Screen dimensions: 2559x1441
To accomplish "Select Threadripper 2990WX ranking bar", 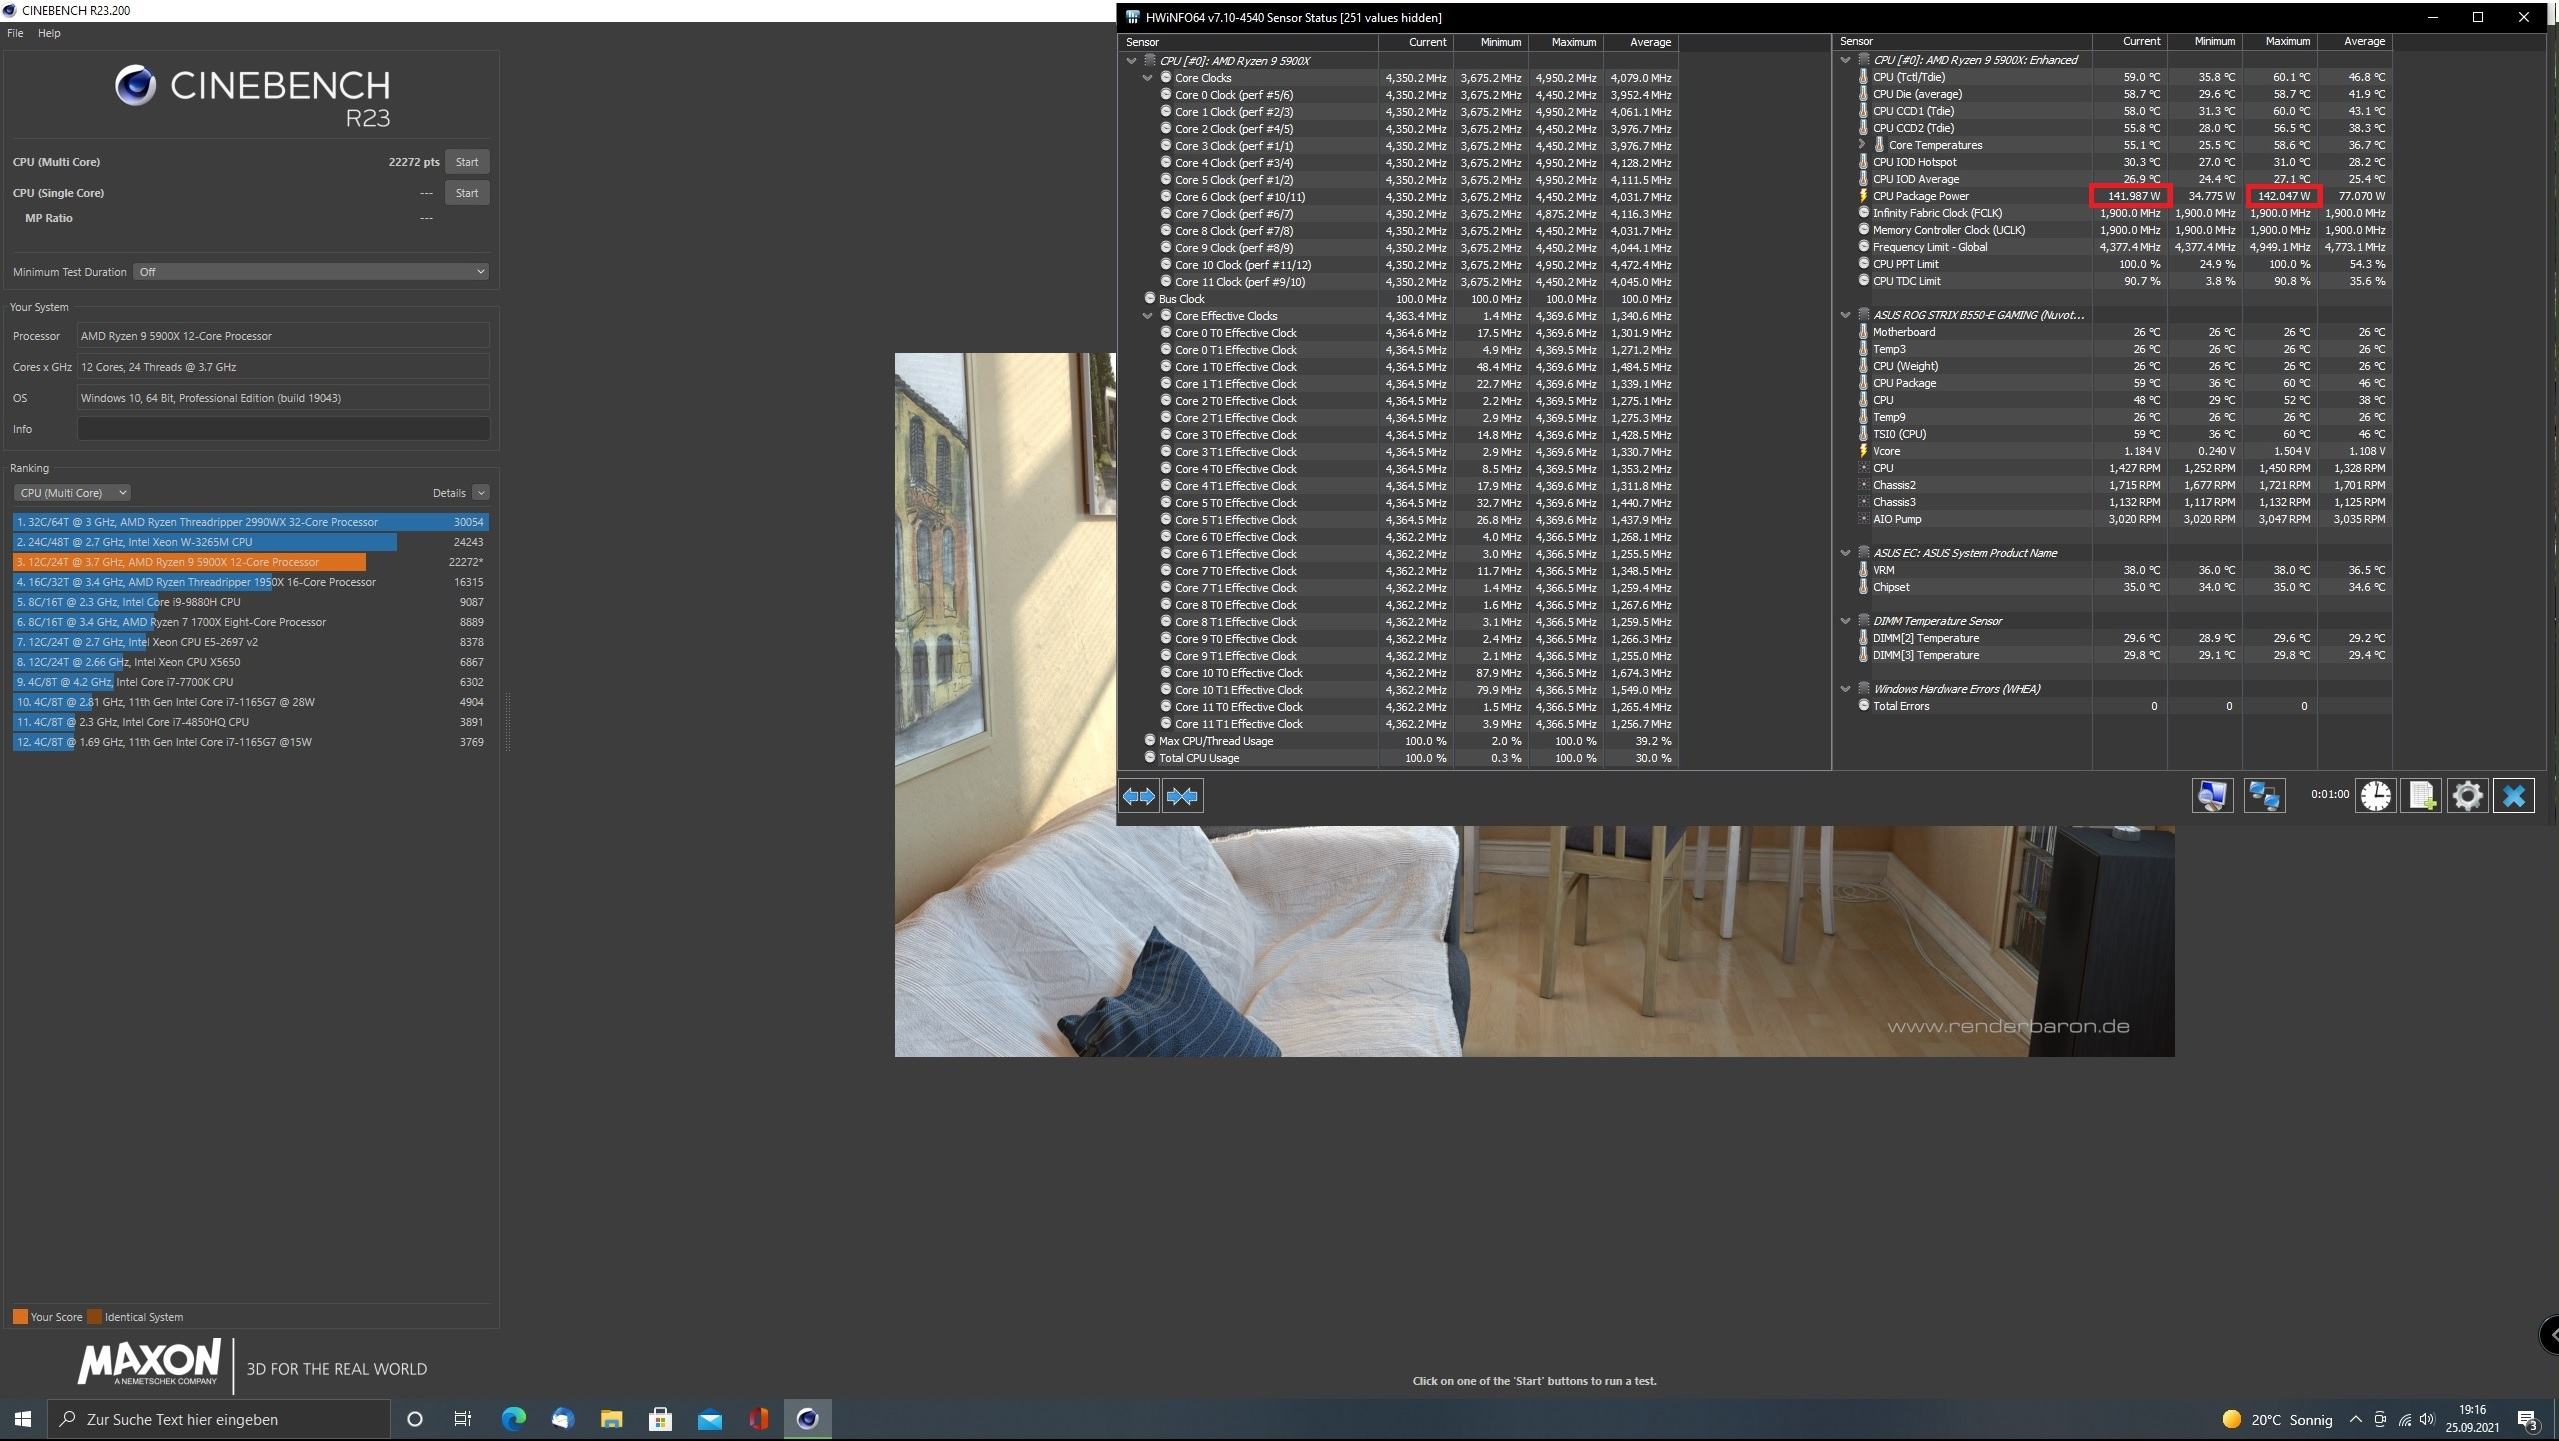I will (x=250, y=522).
